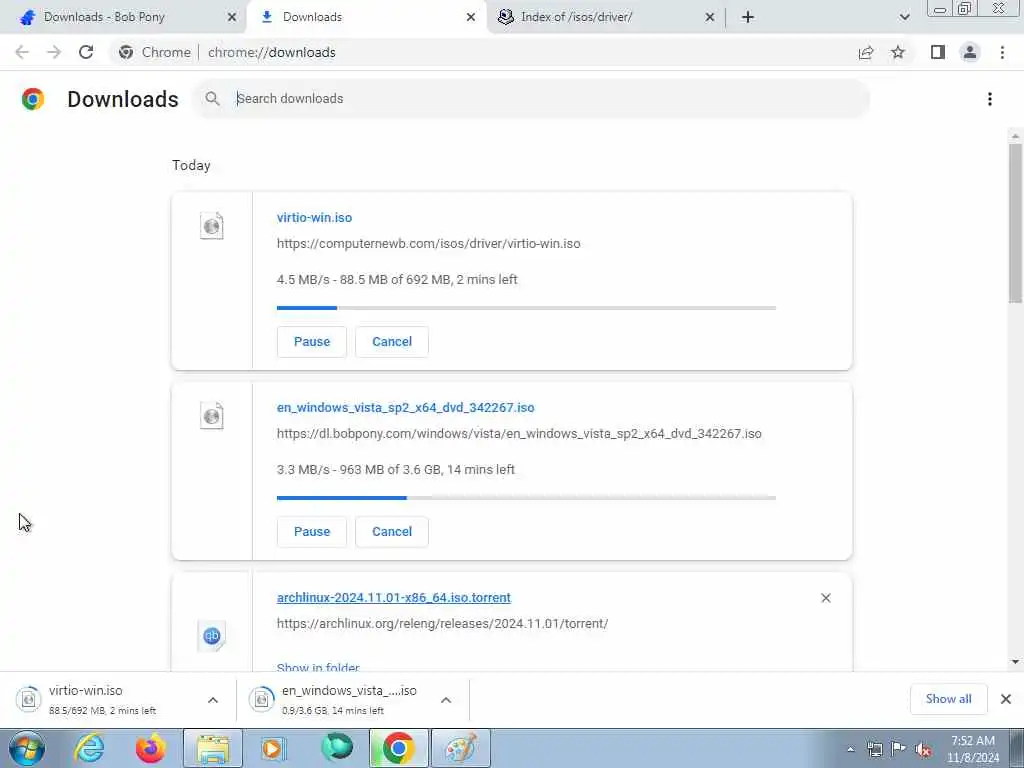
Task: Close the downloads shelf bar
Action: (x=1006, y=699)
